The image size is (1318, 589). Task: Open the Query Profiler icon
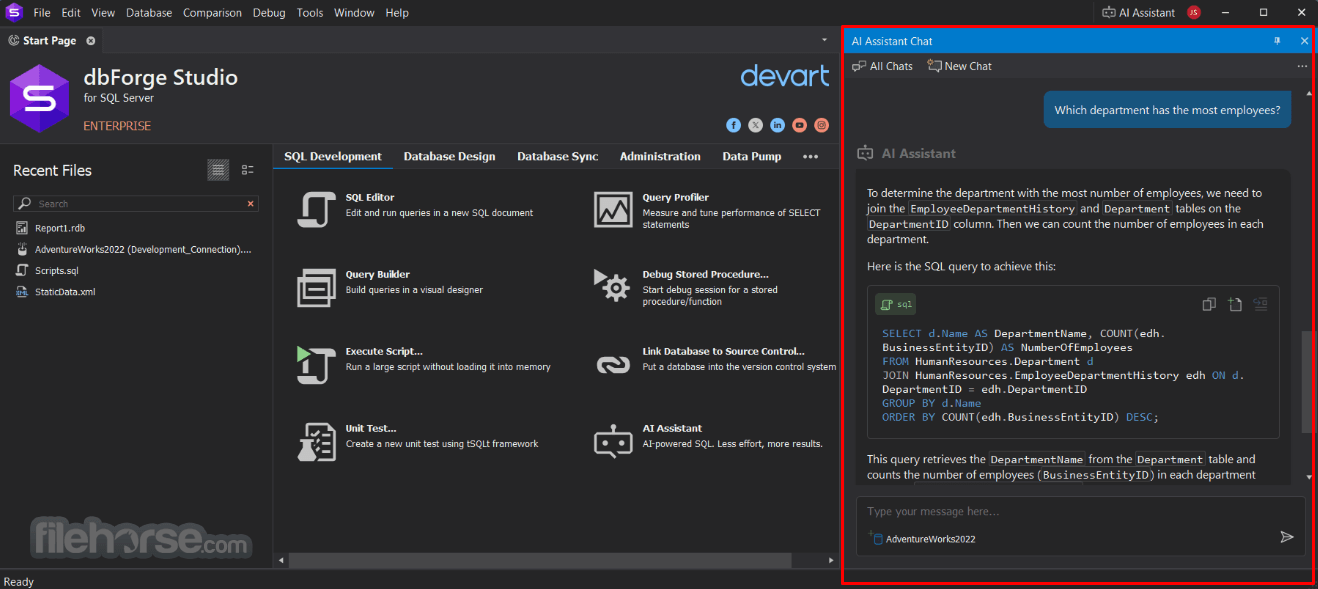click(613, 209)
